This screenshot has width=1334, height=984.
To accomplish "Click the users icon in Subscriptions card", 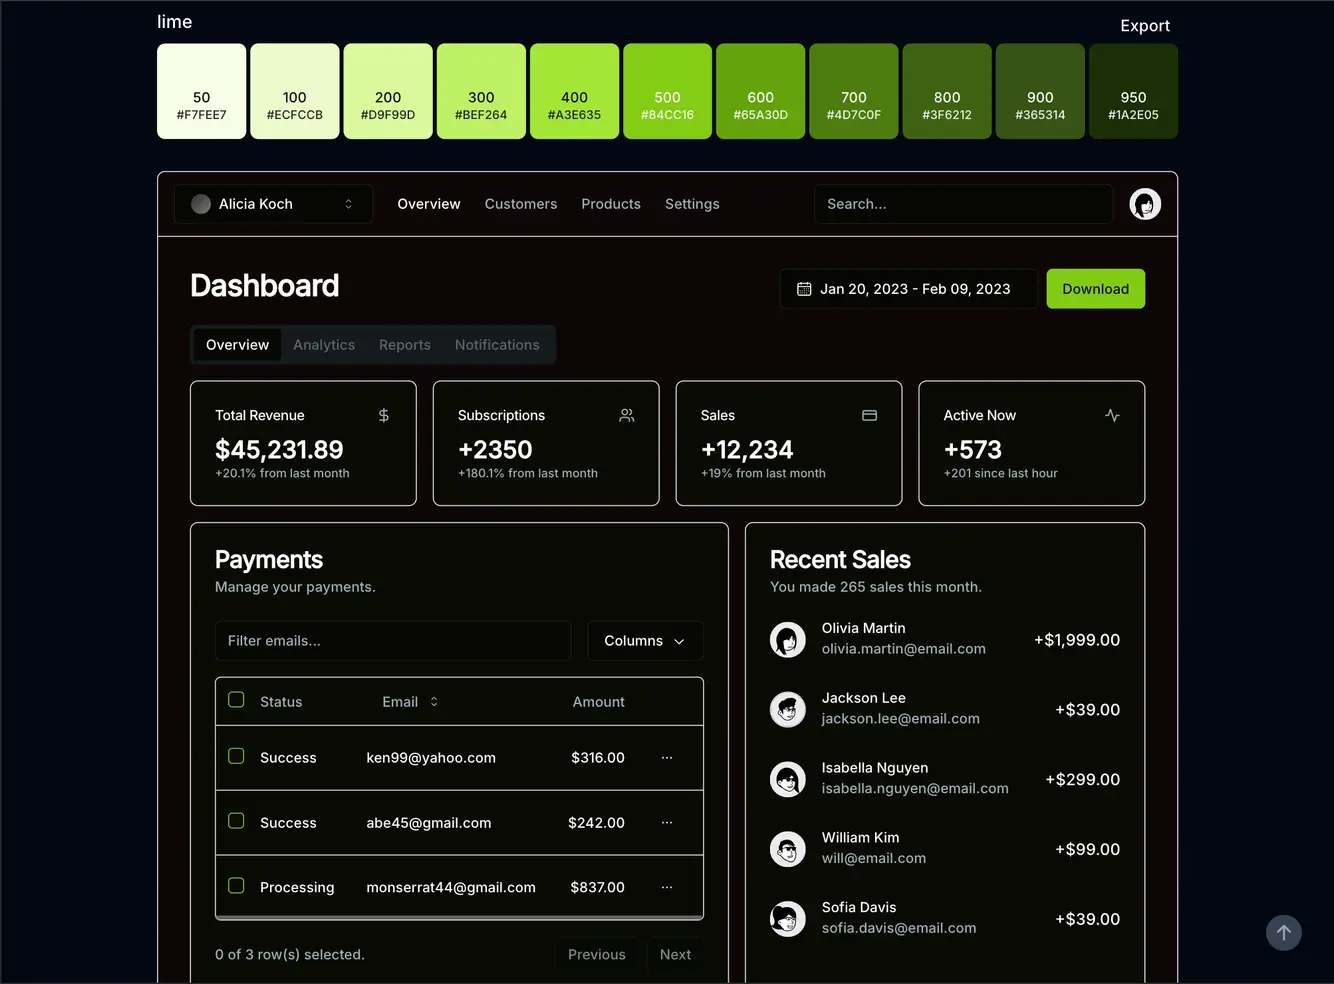I will [627, 415].
